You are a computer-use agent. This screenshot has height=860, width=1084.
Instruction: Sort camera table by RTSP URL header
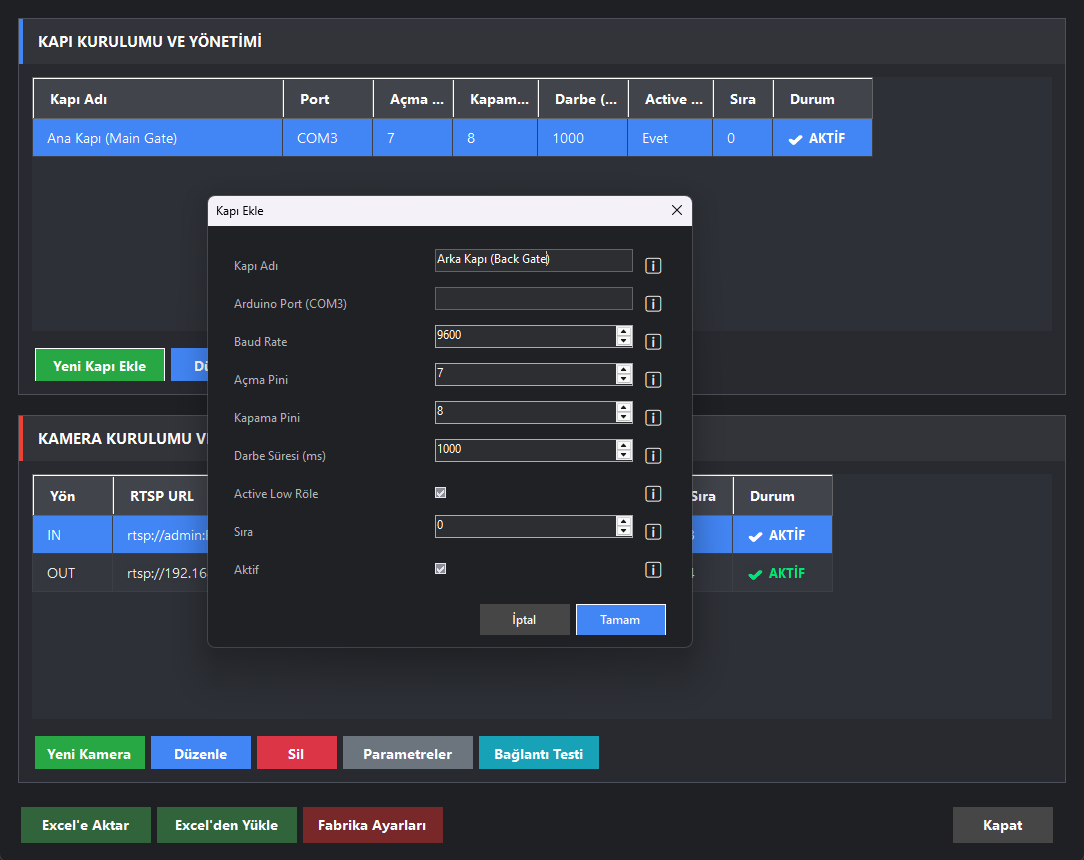click(x=162, y=496)
